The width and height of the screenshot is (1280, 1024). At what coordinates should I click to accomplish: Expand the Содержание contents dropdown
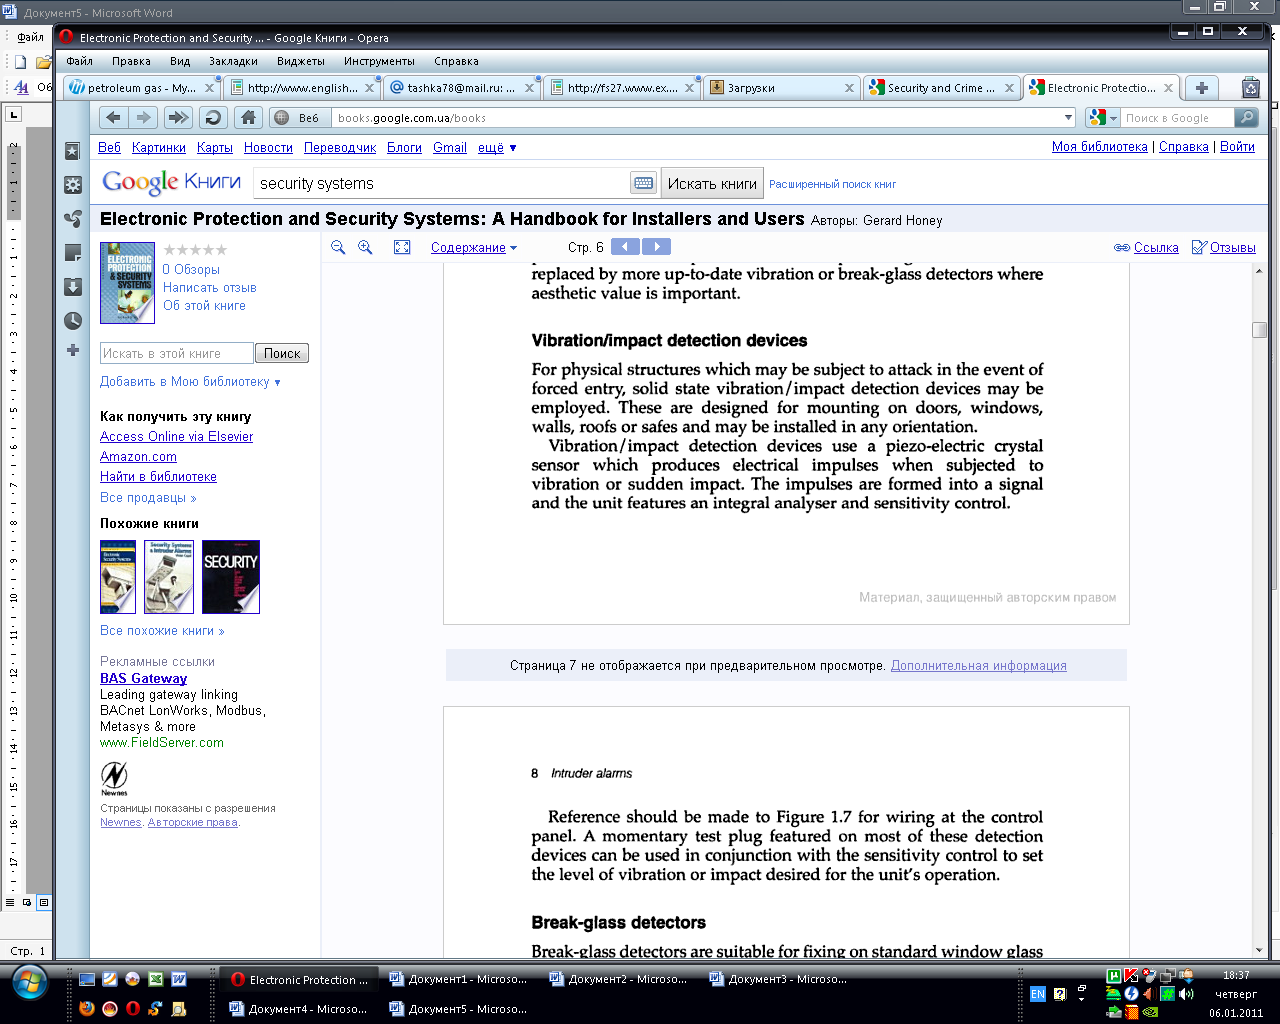point(474,248)
